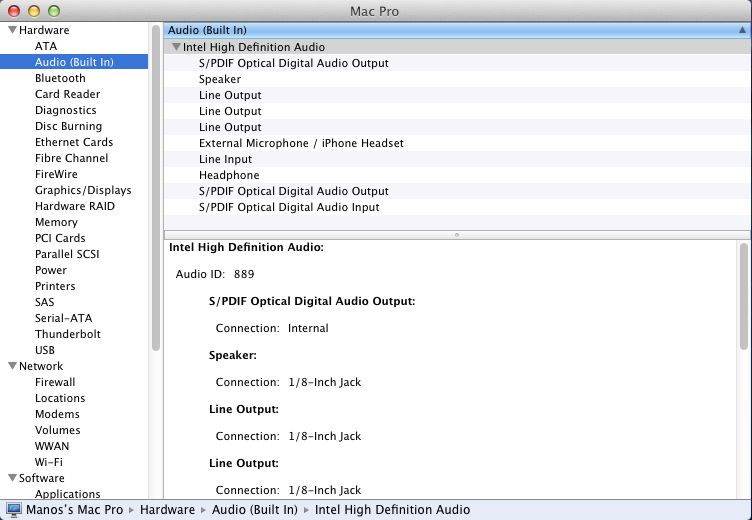Collapse the Hardware section
This screenshot has width=752, height=520.
12,30
